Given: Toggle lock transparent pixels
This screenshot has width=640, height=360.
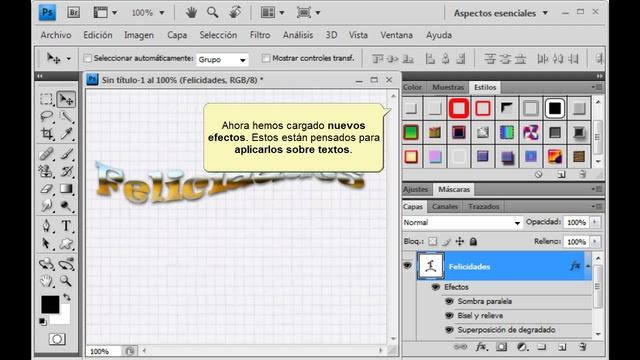Looking at the screenshot, I should pyautogui.click(x=433, y=242).
